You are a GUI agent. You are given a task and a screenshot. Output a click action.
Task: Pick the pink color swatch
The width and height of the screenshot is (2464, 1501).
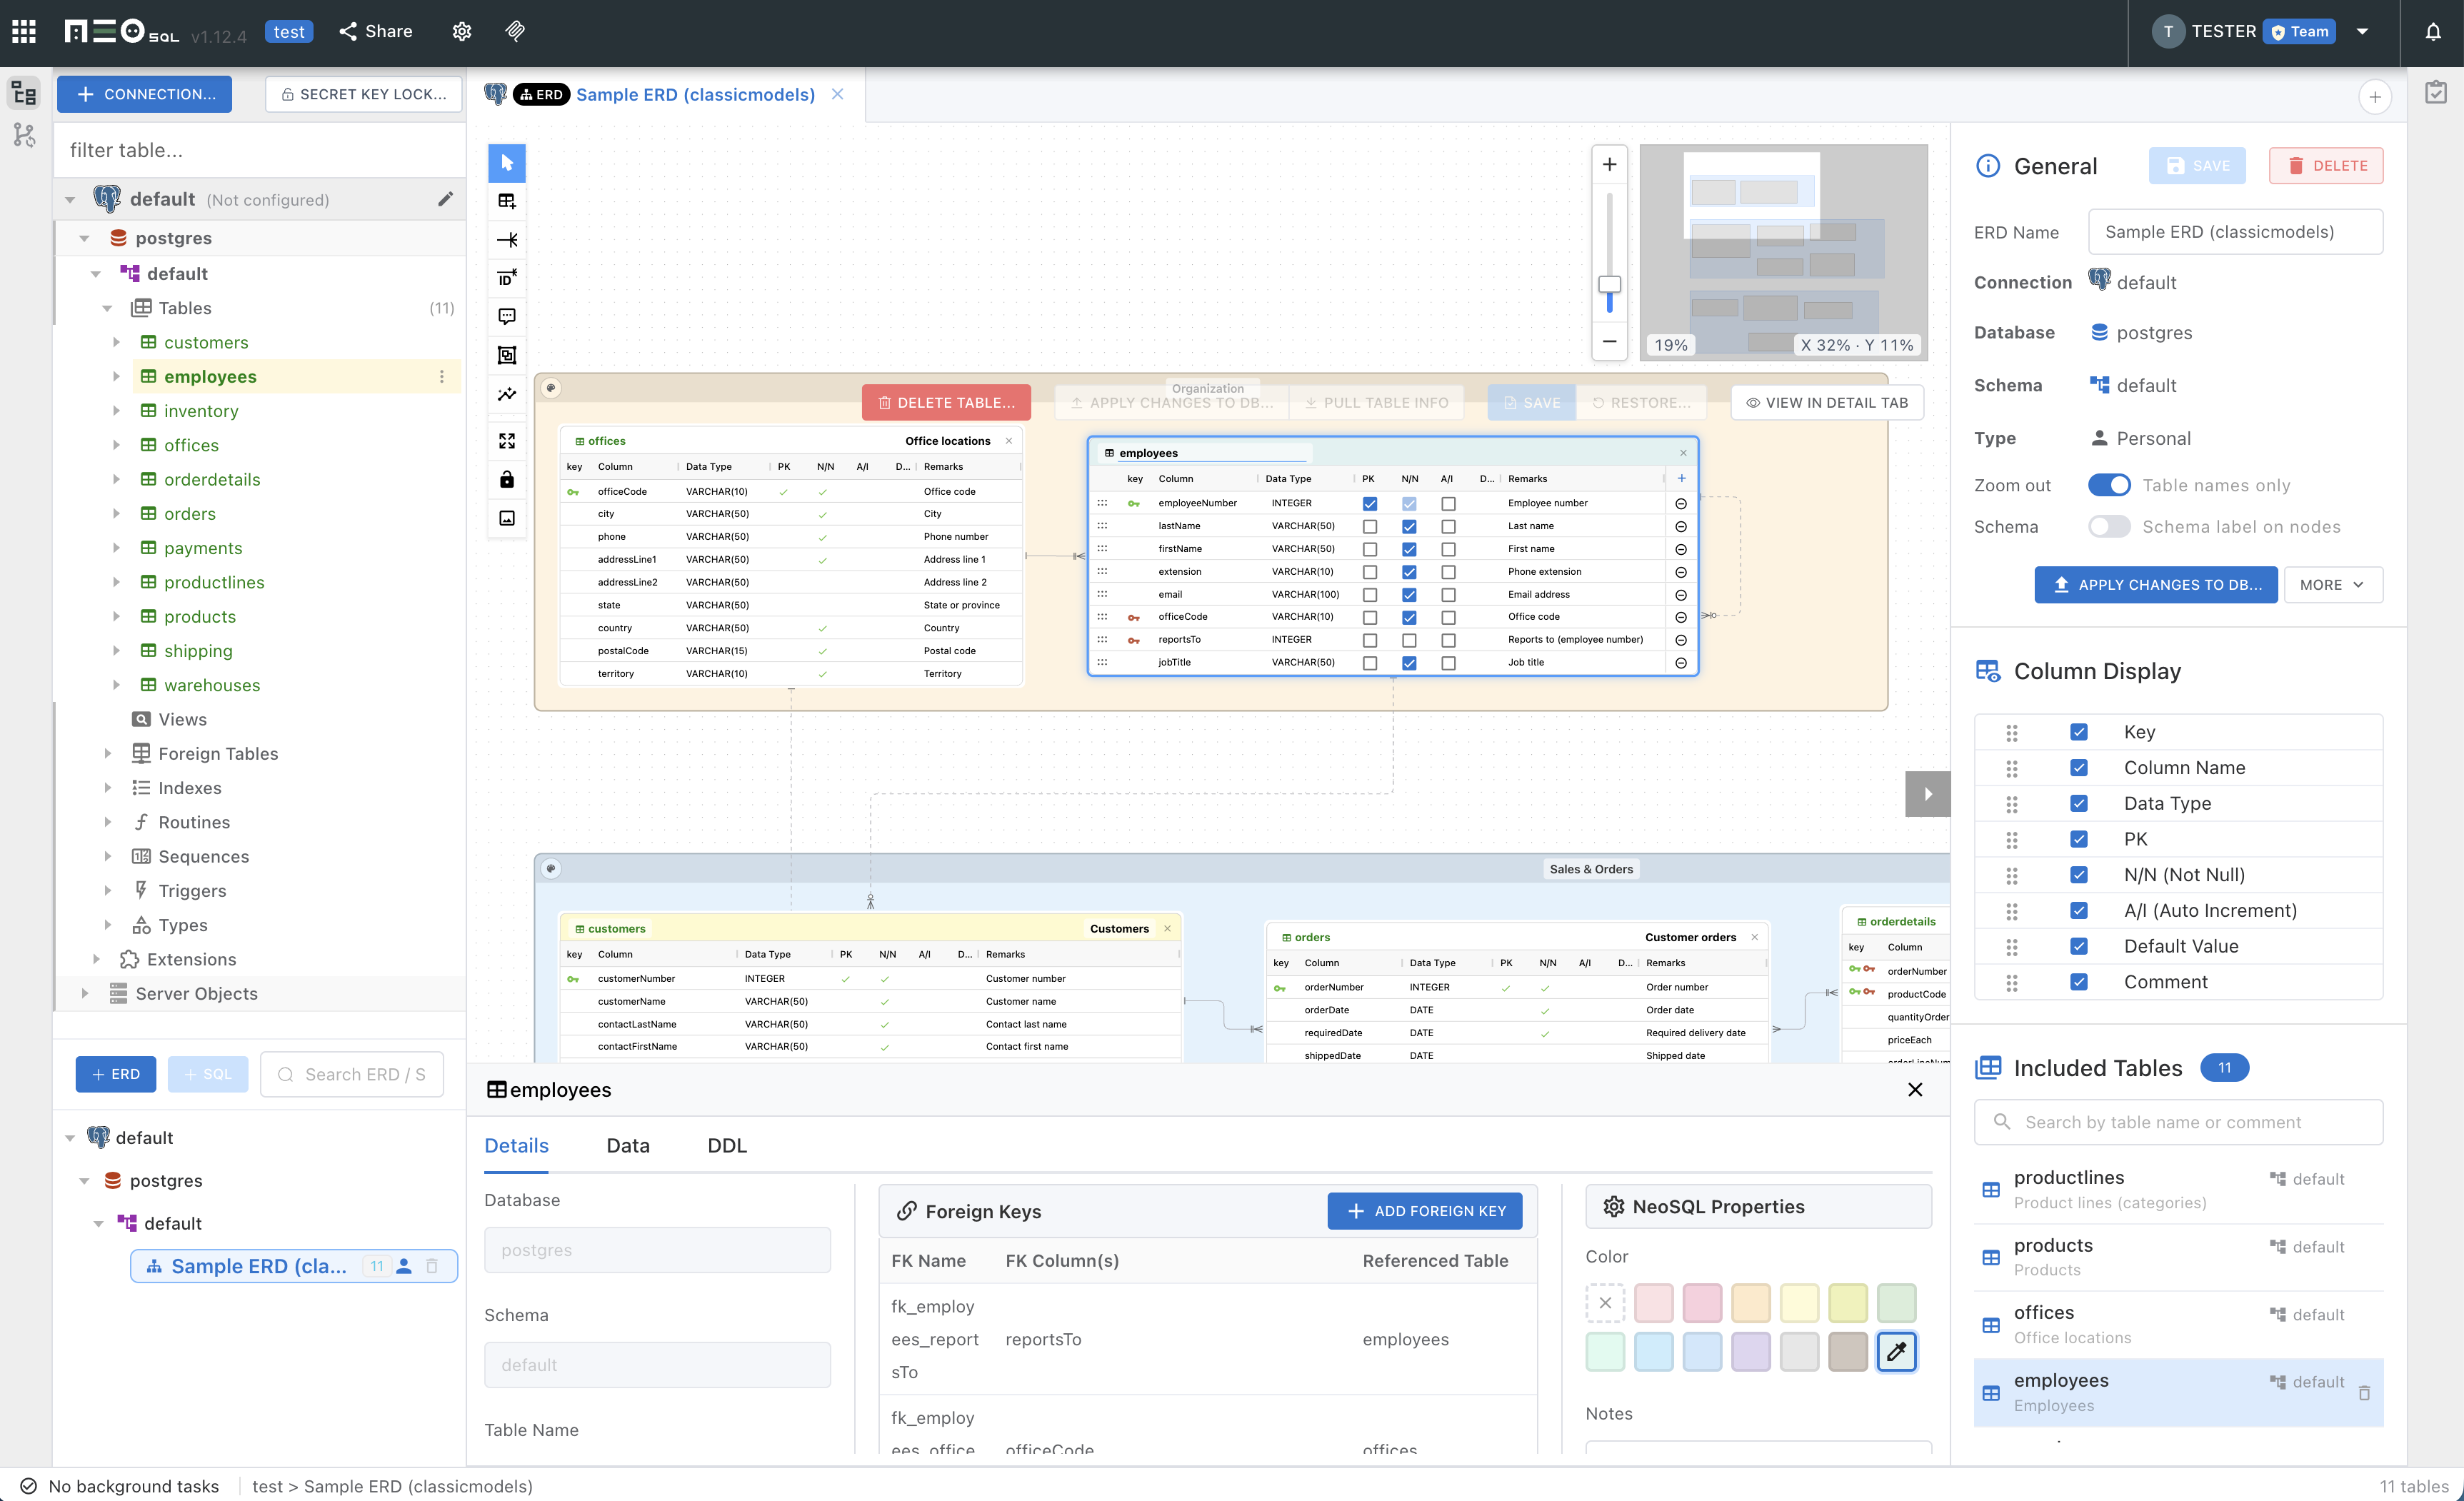coord(1701,1303)
